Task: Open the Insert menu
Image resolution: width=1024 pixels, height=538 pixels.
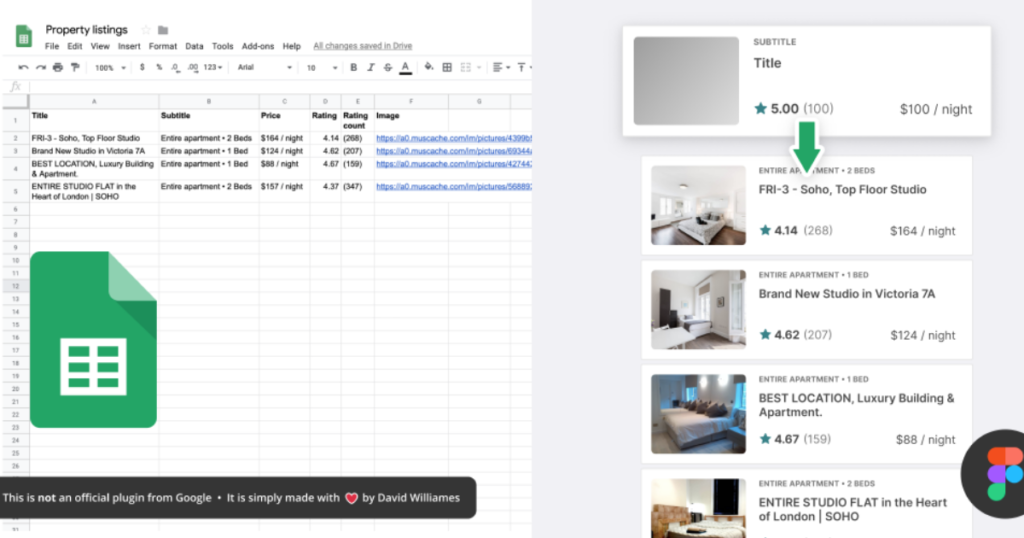Action: 129,46
